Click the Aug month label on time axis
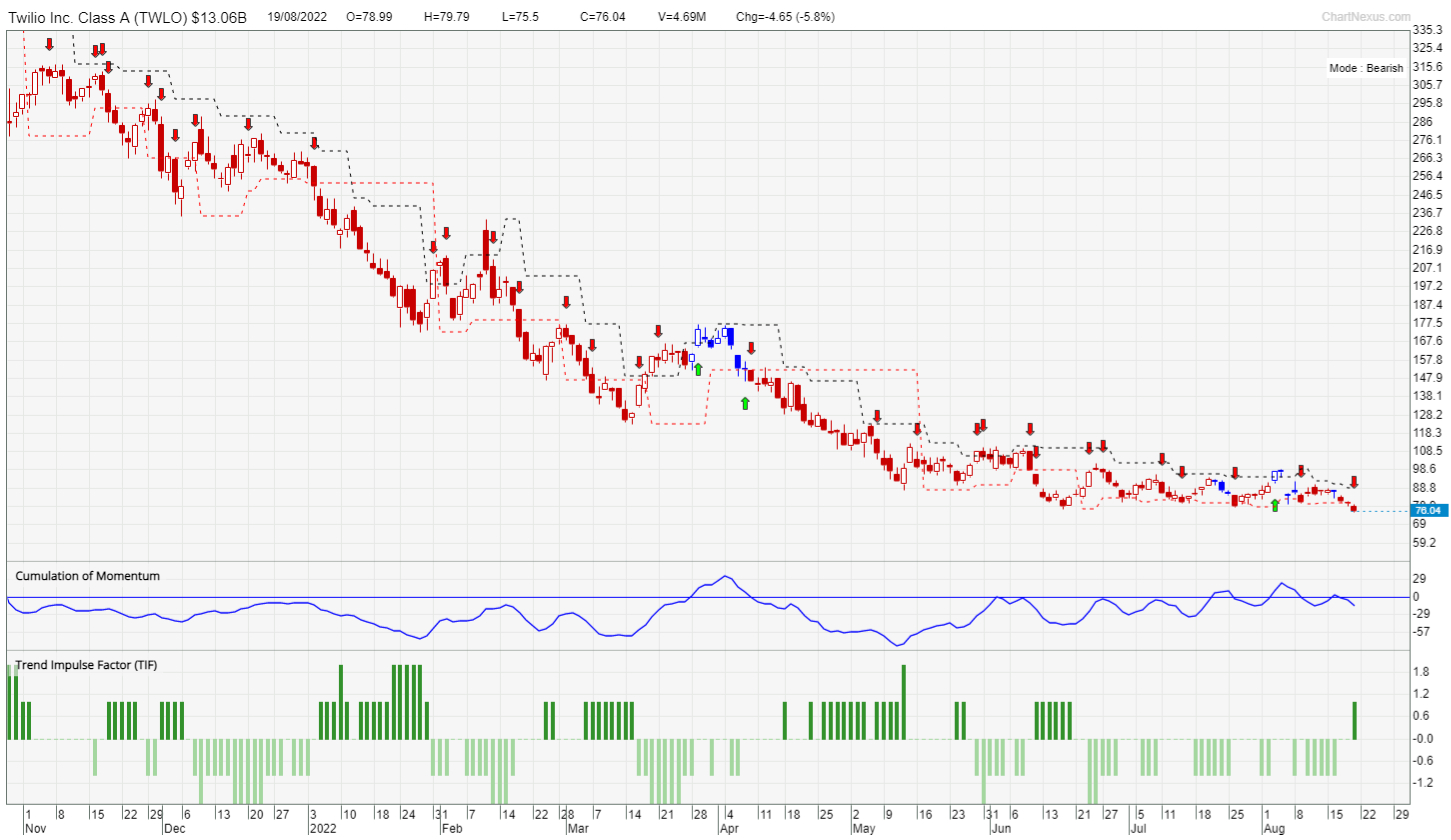The height and width of the screenshot is (840, 1451). [1275, 829]
